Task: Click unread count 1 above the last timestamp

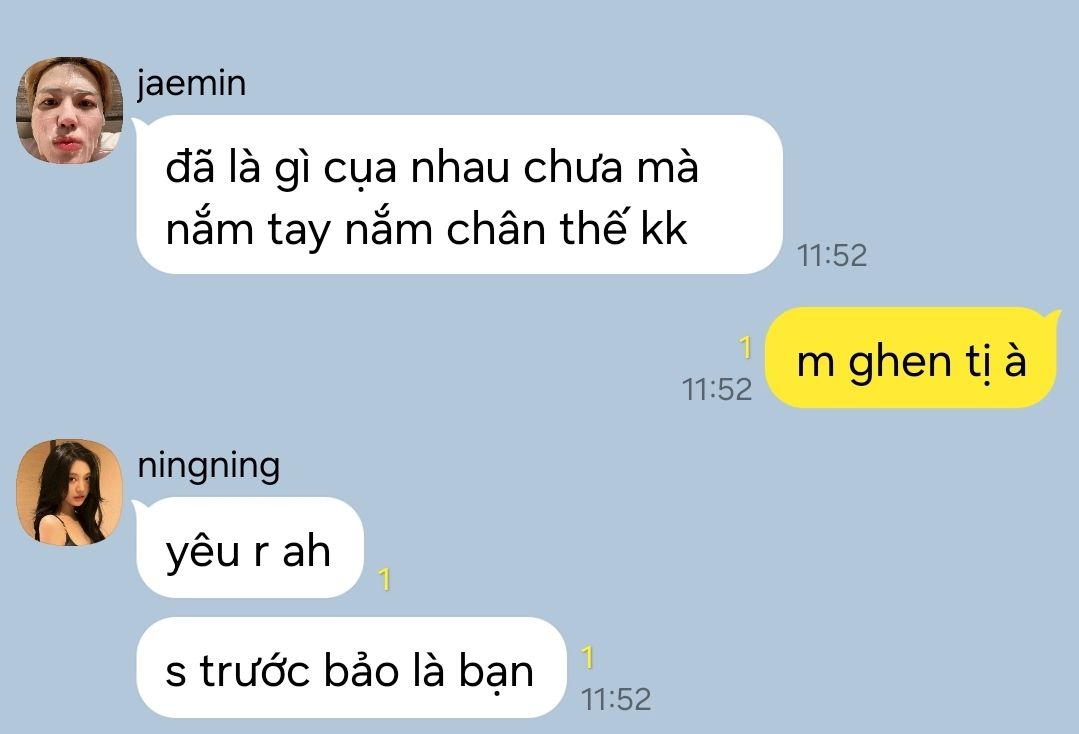Action: pyautogui.click(x=587, y=658)
